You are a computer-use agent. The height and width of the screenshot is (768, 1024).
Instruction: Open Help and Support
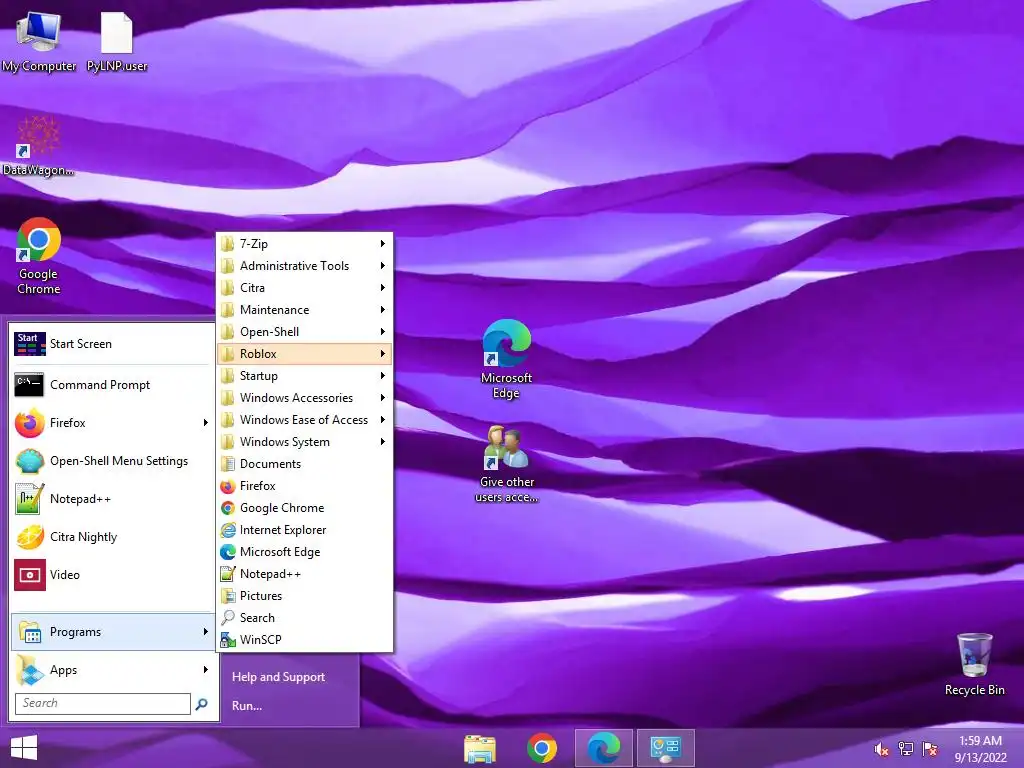point(278,677)
